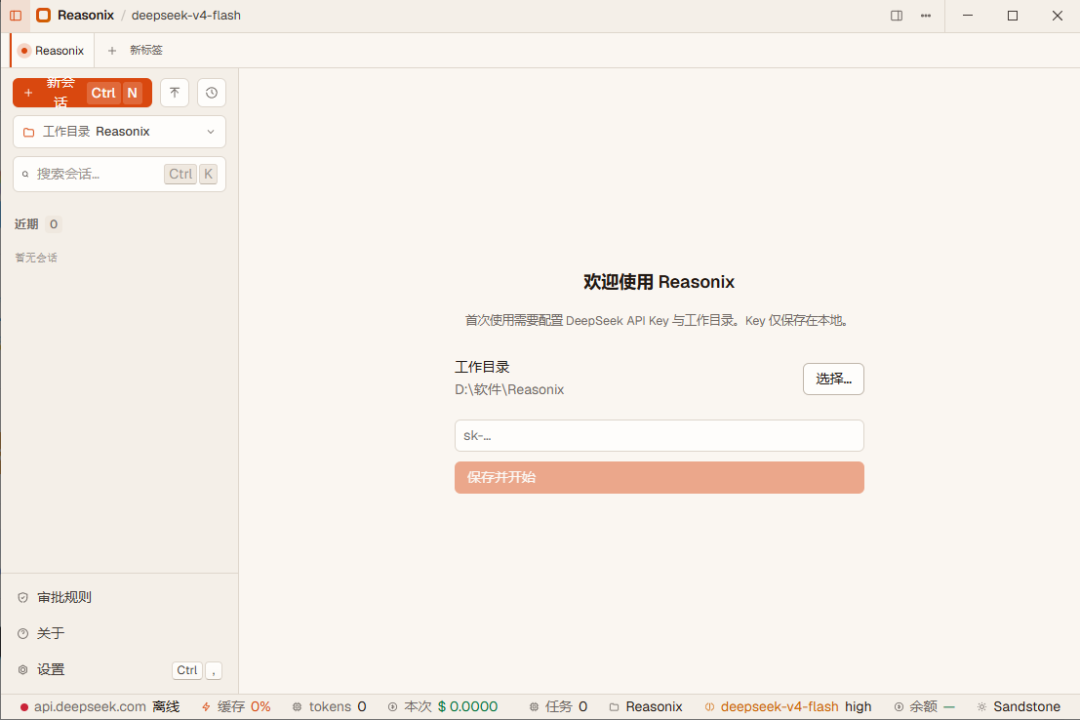The height and width of the screenshot is (720, 1080).
Task: Click the Sandstone theme label
Action: point(1026,707)
